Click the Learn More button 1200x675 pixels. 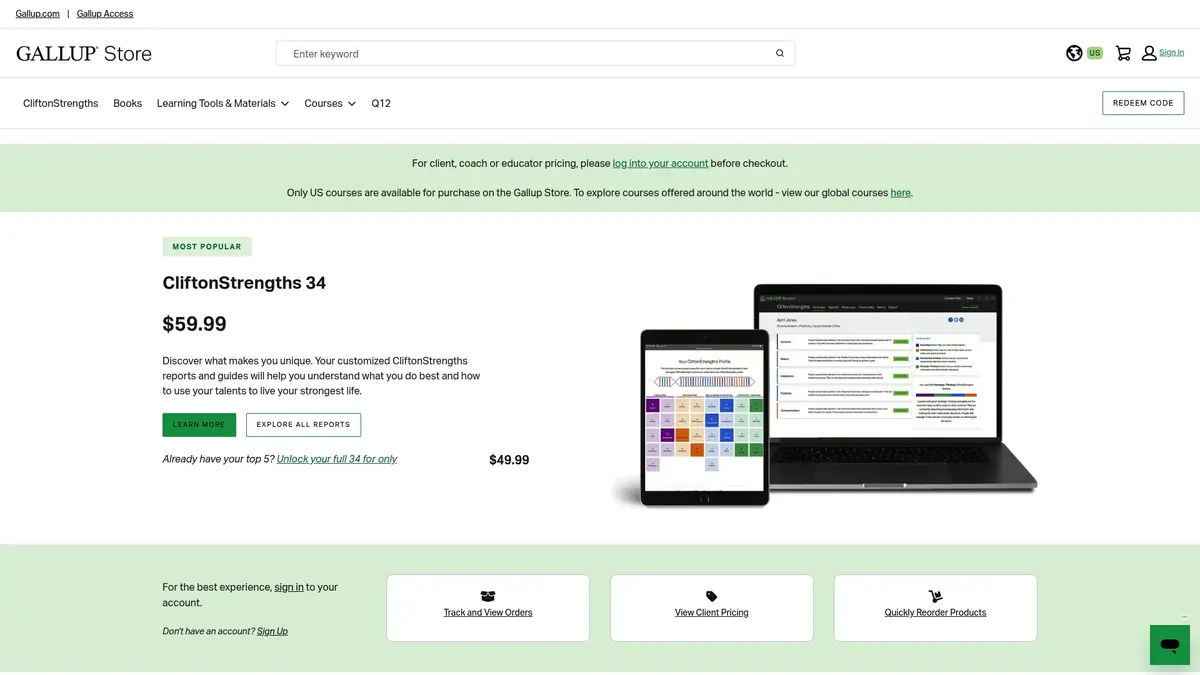tap(199, 425)
